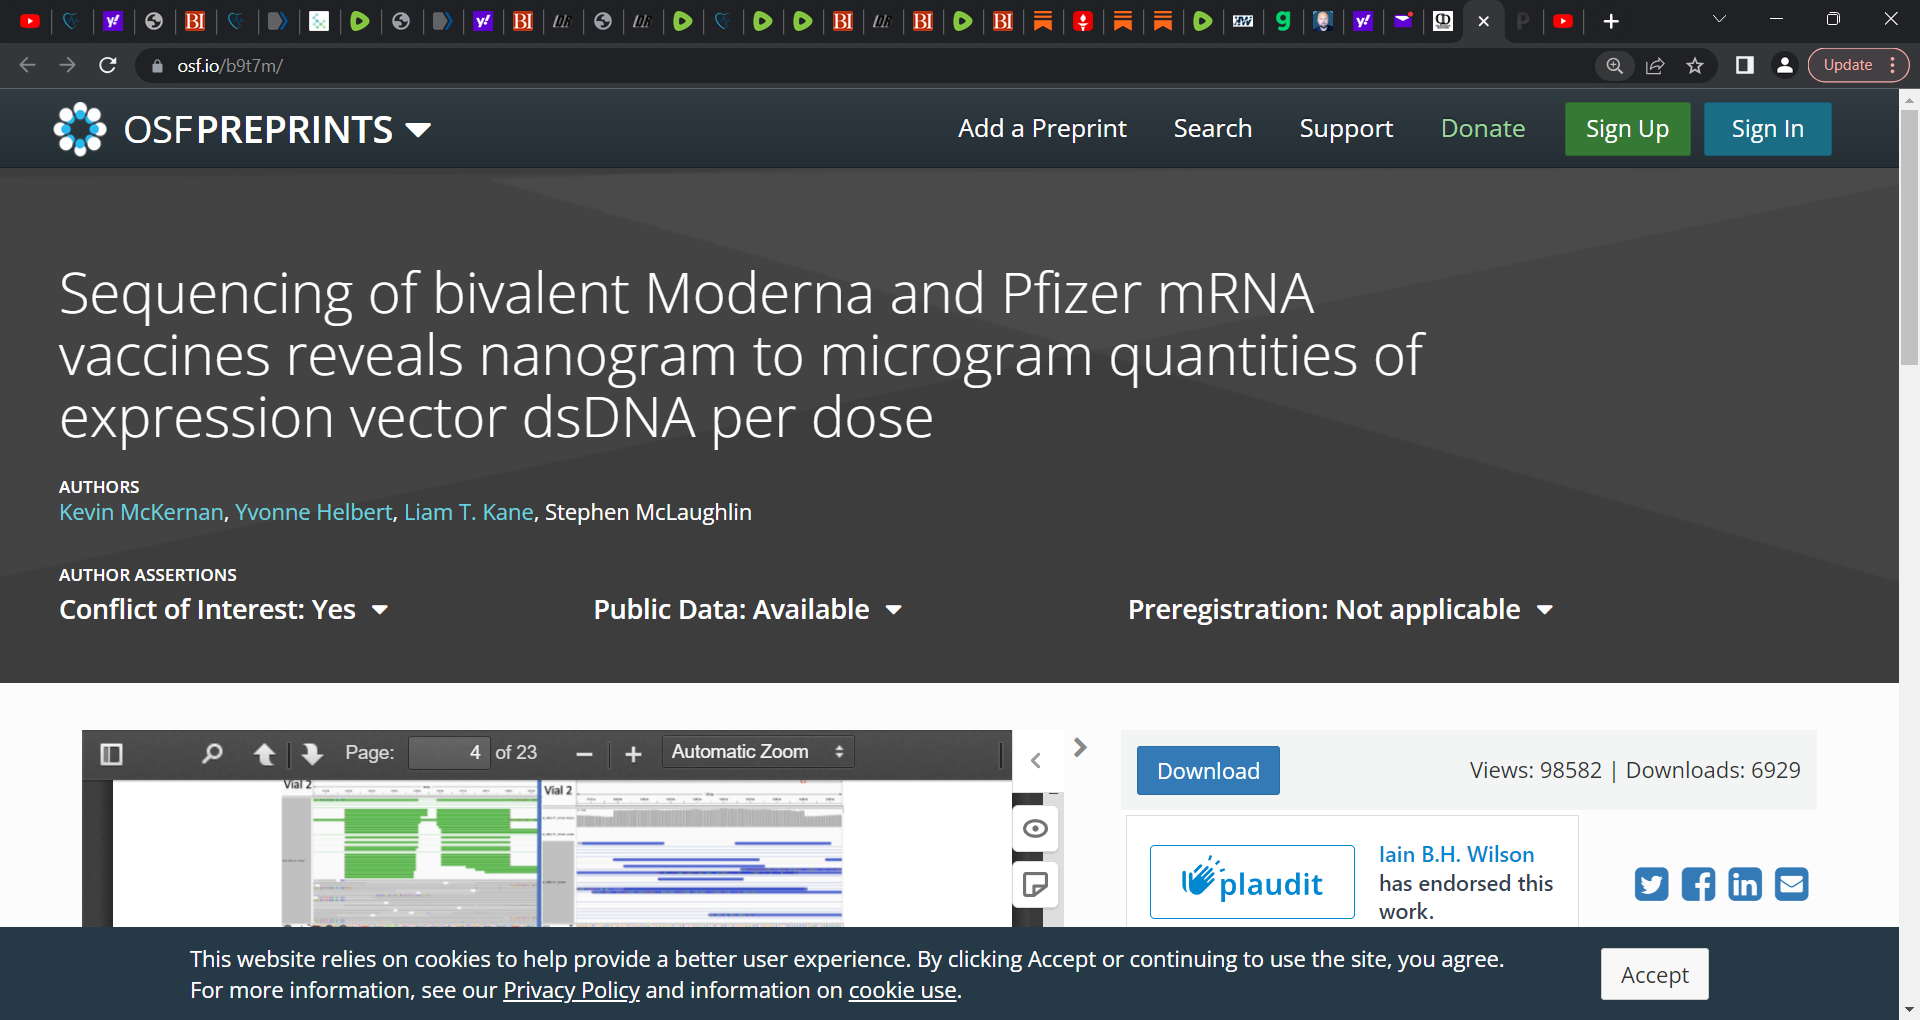Go to previous PDF page
Image resolution: width=1920 pixels, height=1020 pixels.
pyautogui.click(x=264, y=754)
